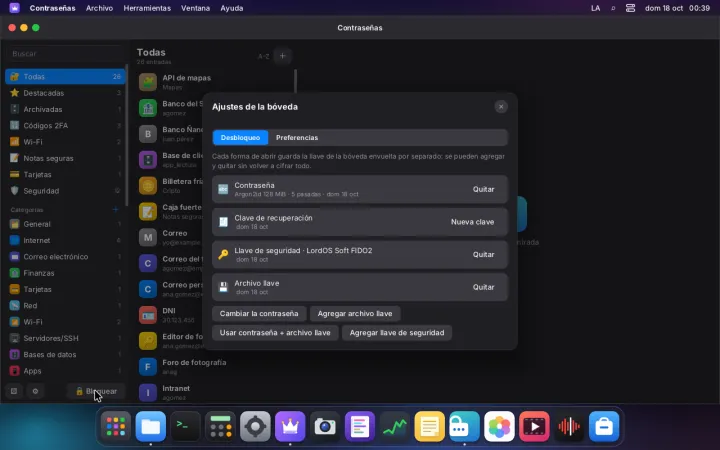
Task: Open the Ayuda menu
Action: (231, 8)
